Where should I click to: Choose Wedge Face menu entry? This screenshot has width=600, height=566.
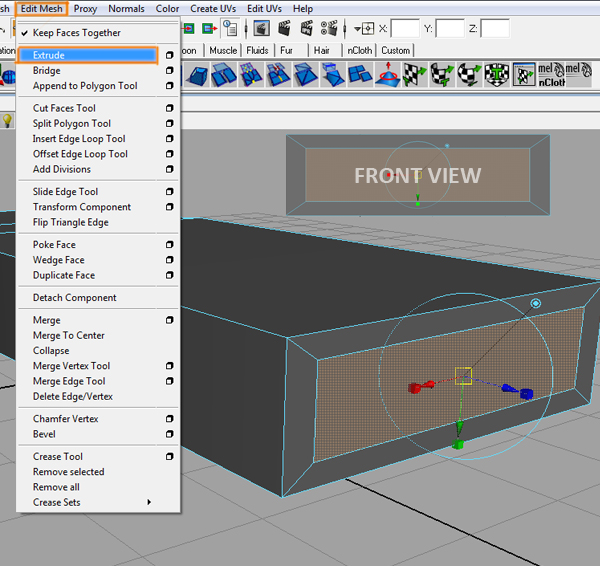(59, 260)
